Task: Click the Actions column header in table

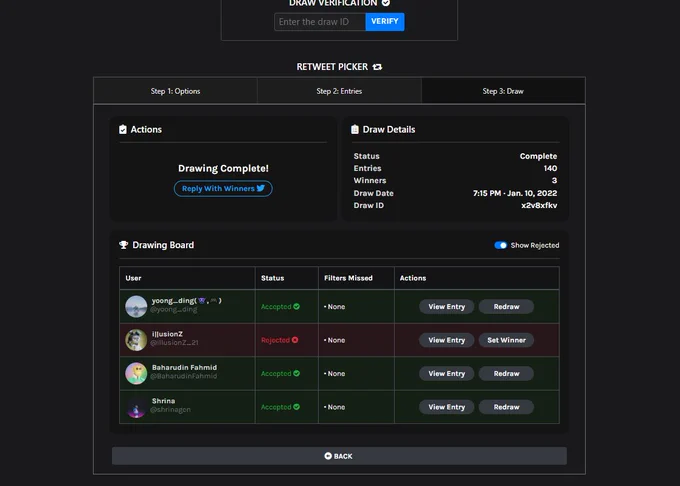Action: tap(413, 278)
